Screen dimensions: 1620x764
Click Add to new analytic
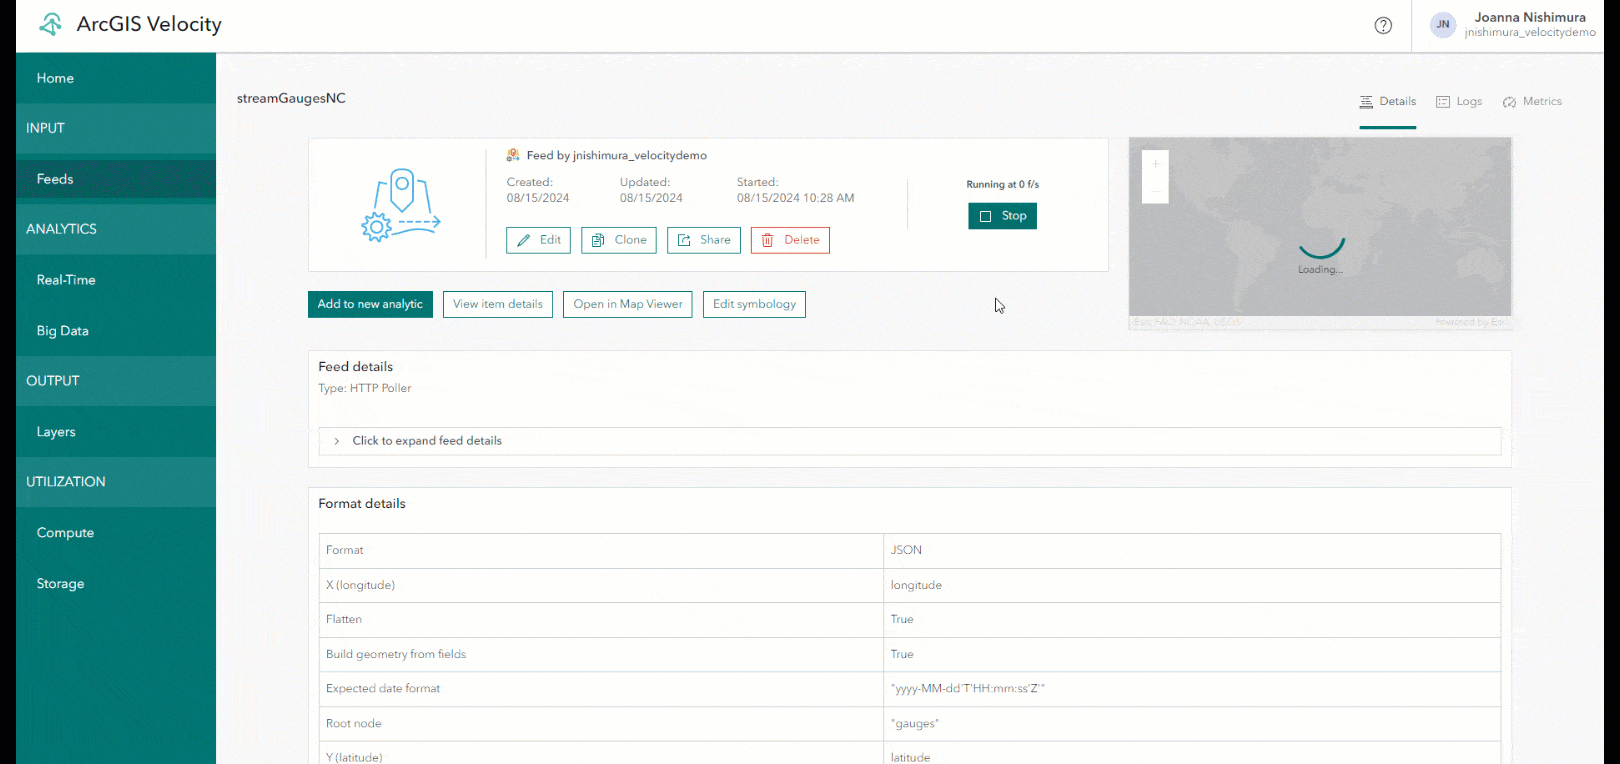(x=370, y=304)
